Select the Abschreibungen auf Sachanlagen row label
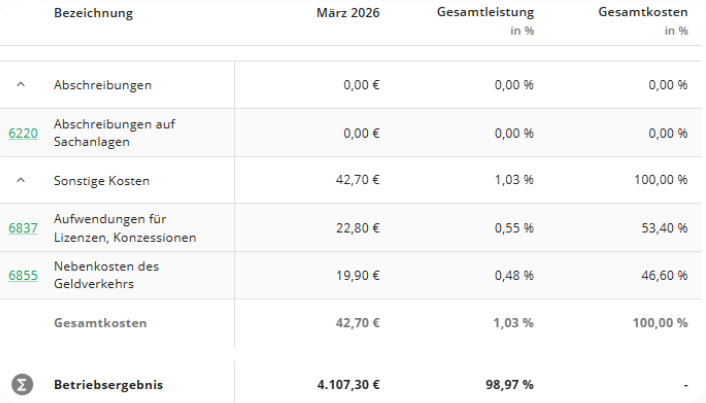Viewport: 706px width, 403px height. (x=115, y=132)
